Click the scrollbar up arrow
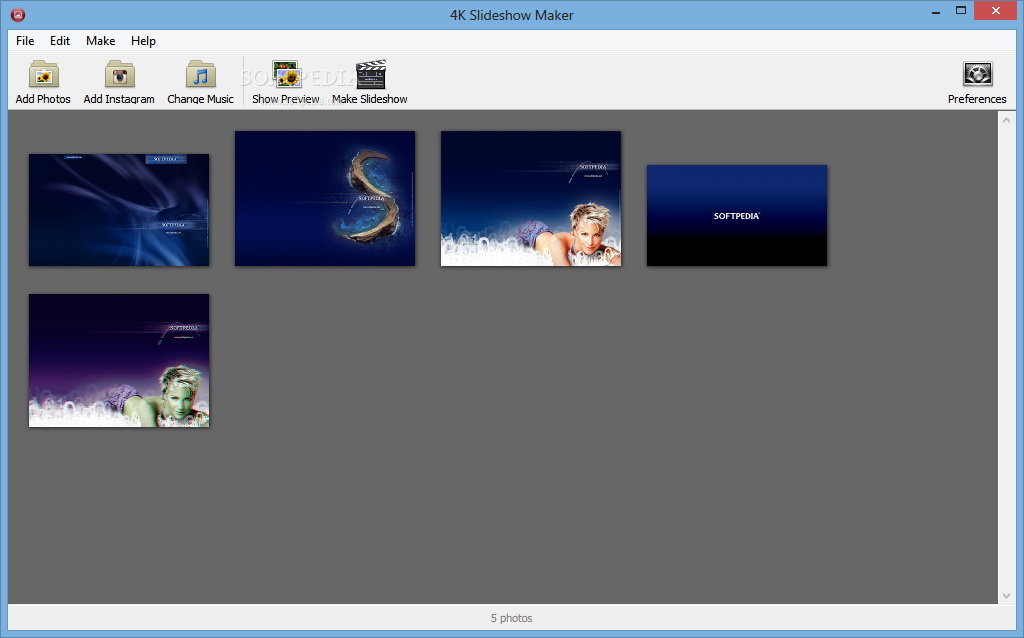The width and height of the screenshot is (1024, 638). pos(1006,120)
